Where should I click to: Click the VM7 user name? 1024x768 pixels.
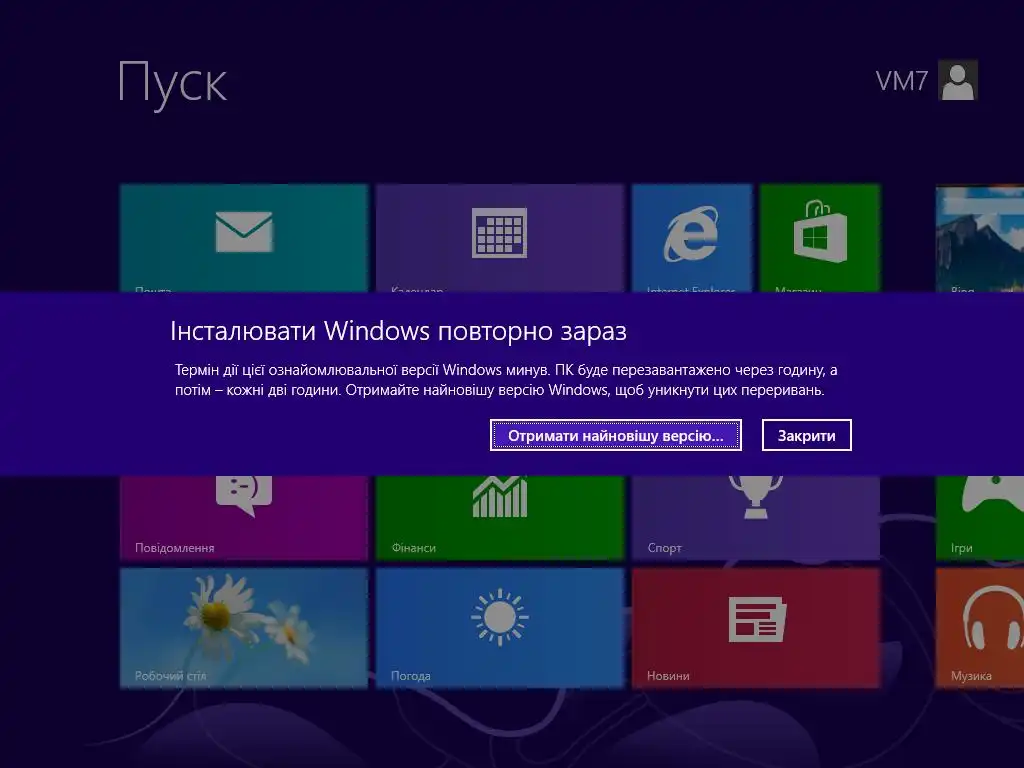point(901,81)
